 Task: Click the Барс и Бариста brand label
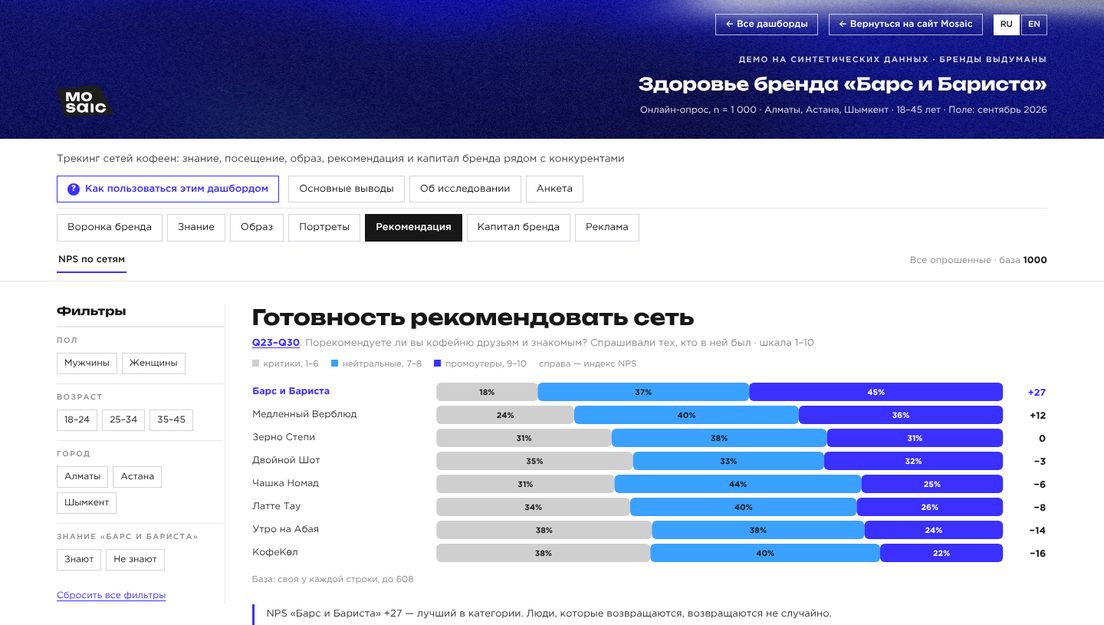coord(291,391)
